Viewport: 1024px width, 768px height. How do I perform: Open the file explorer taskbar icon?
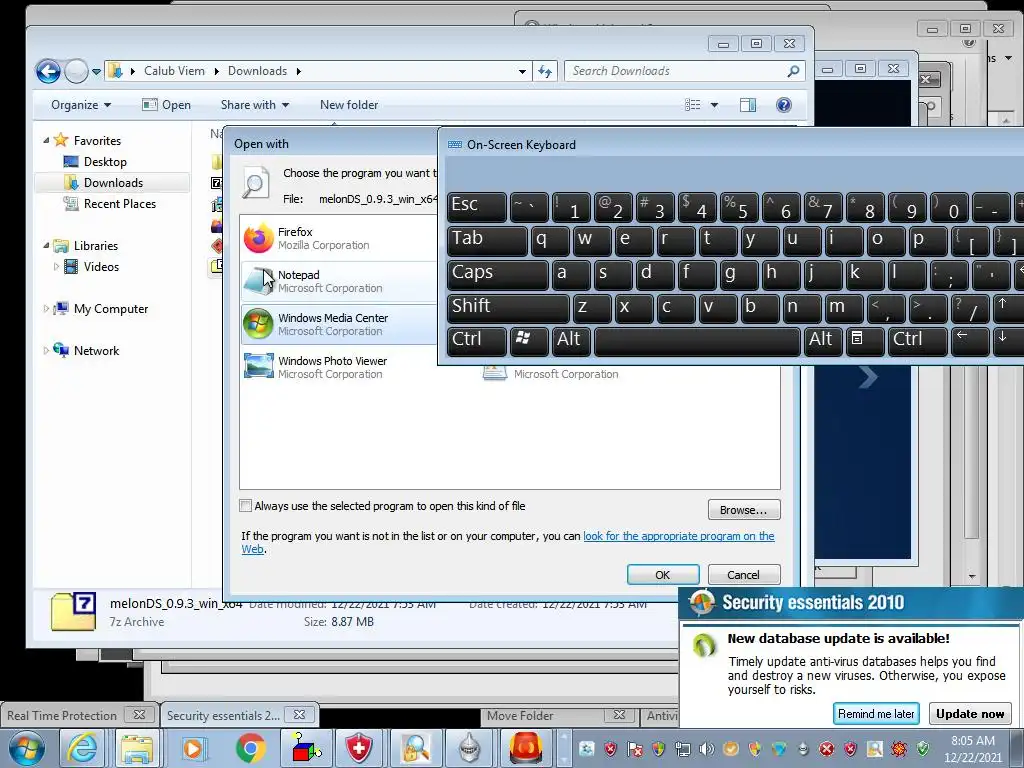pyautogui.click(x=136, y=748)
